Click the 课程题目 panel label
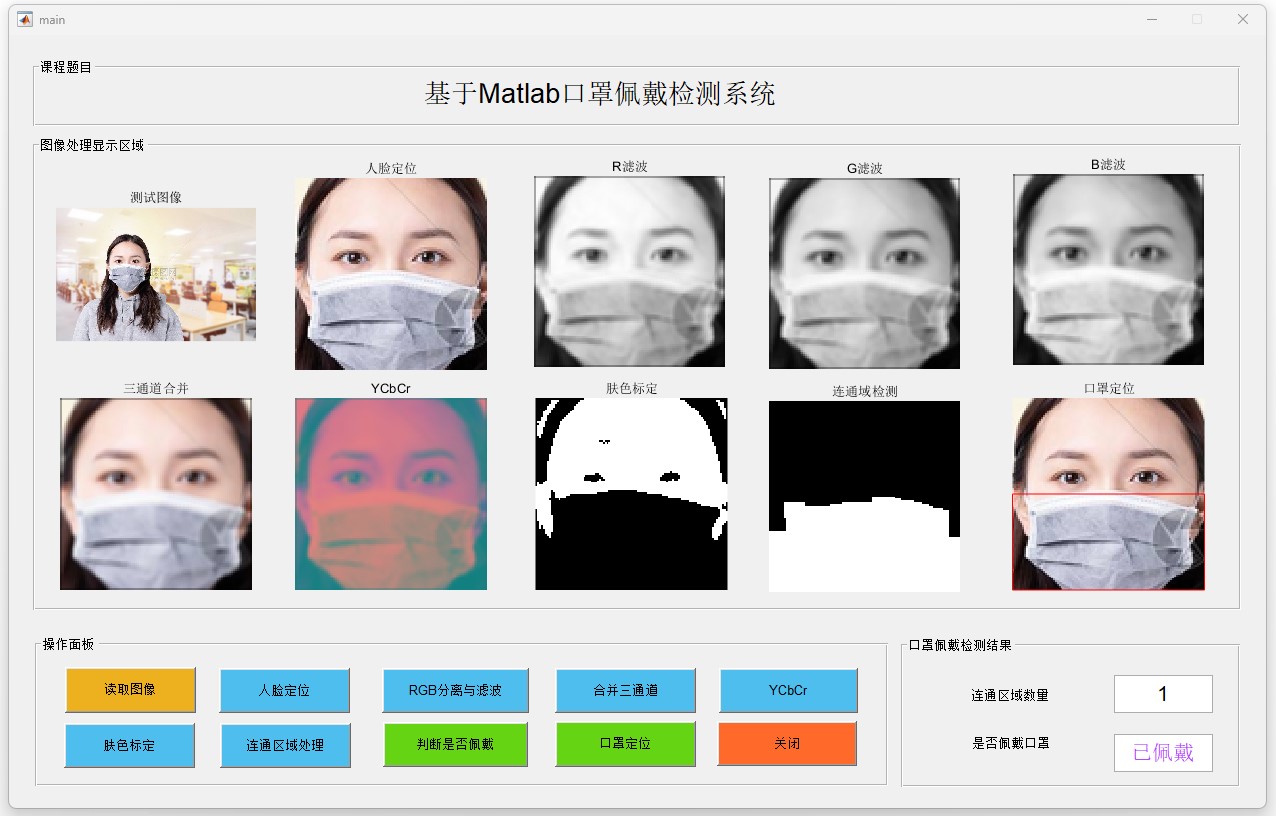Image resolution: width=1276 pixels, height=816 pixels. [x=66, y=67]
